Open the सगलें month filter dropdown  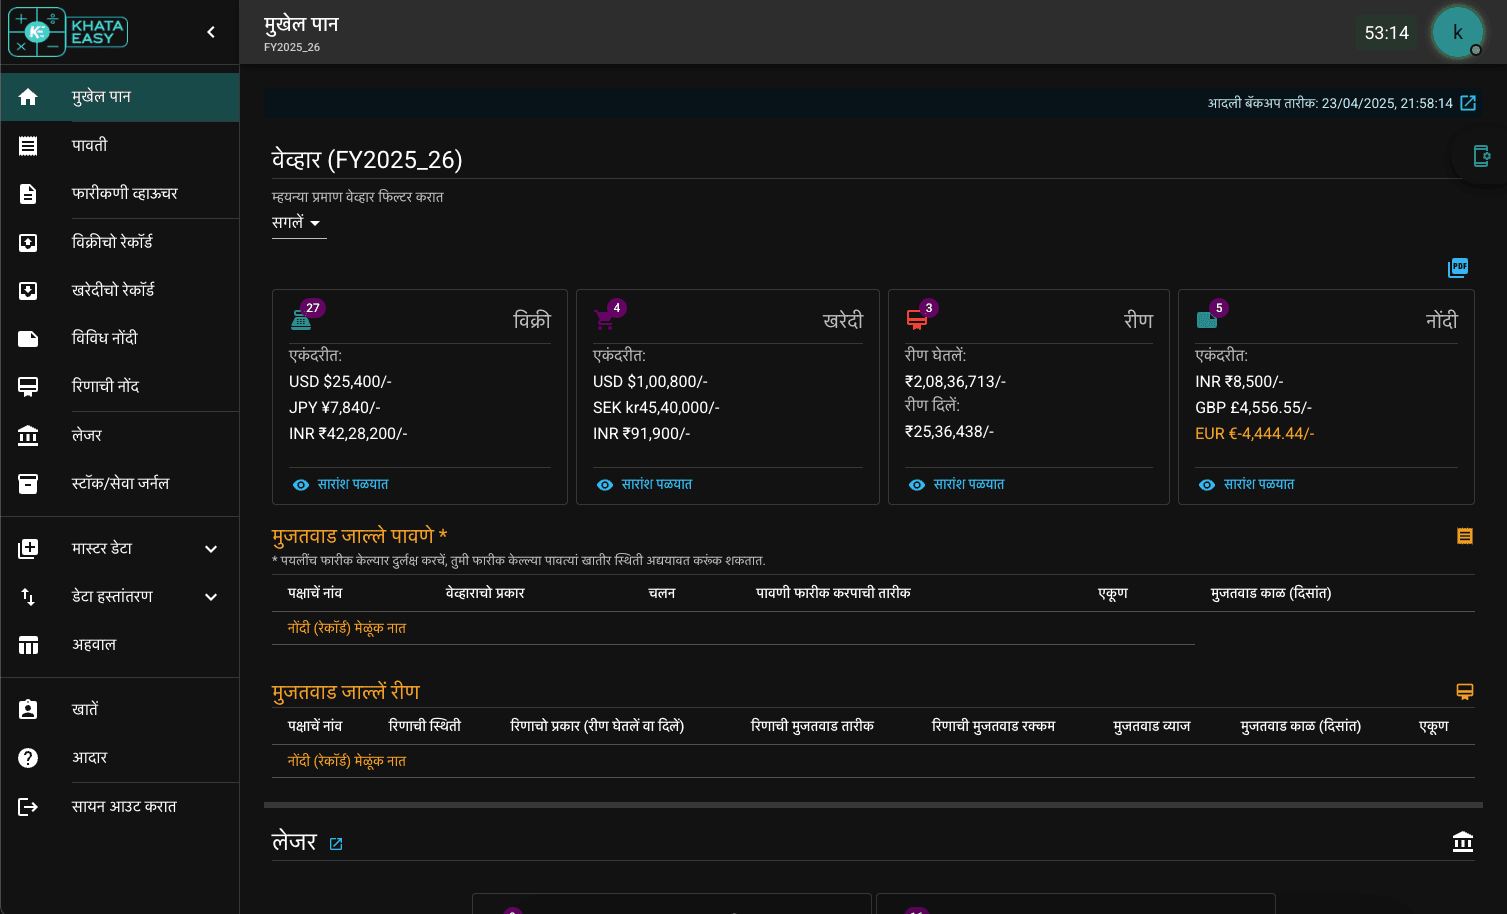(297, 223)
